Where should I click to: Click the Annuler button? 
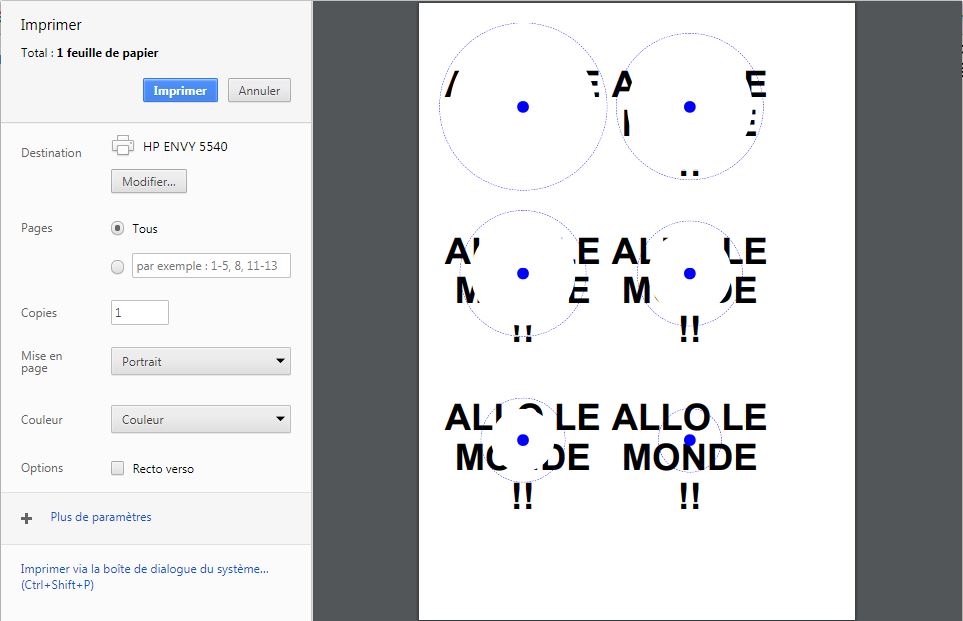[259, 90]
